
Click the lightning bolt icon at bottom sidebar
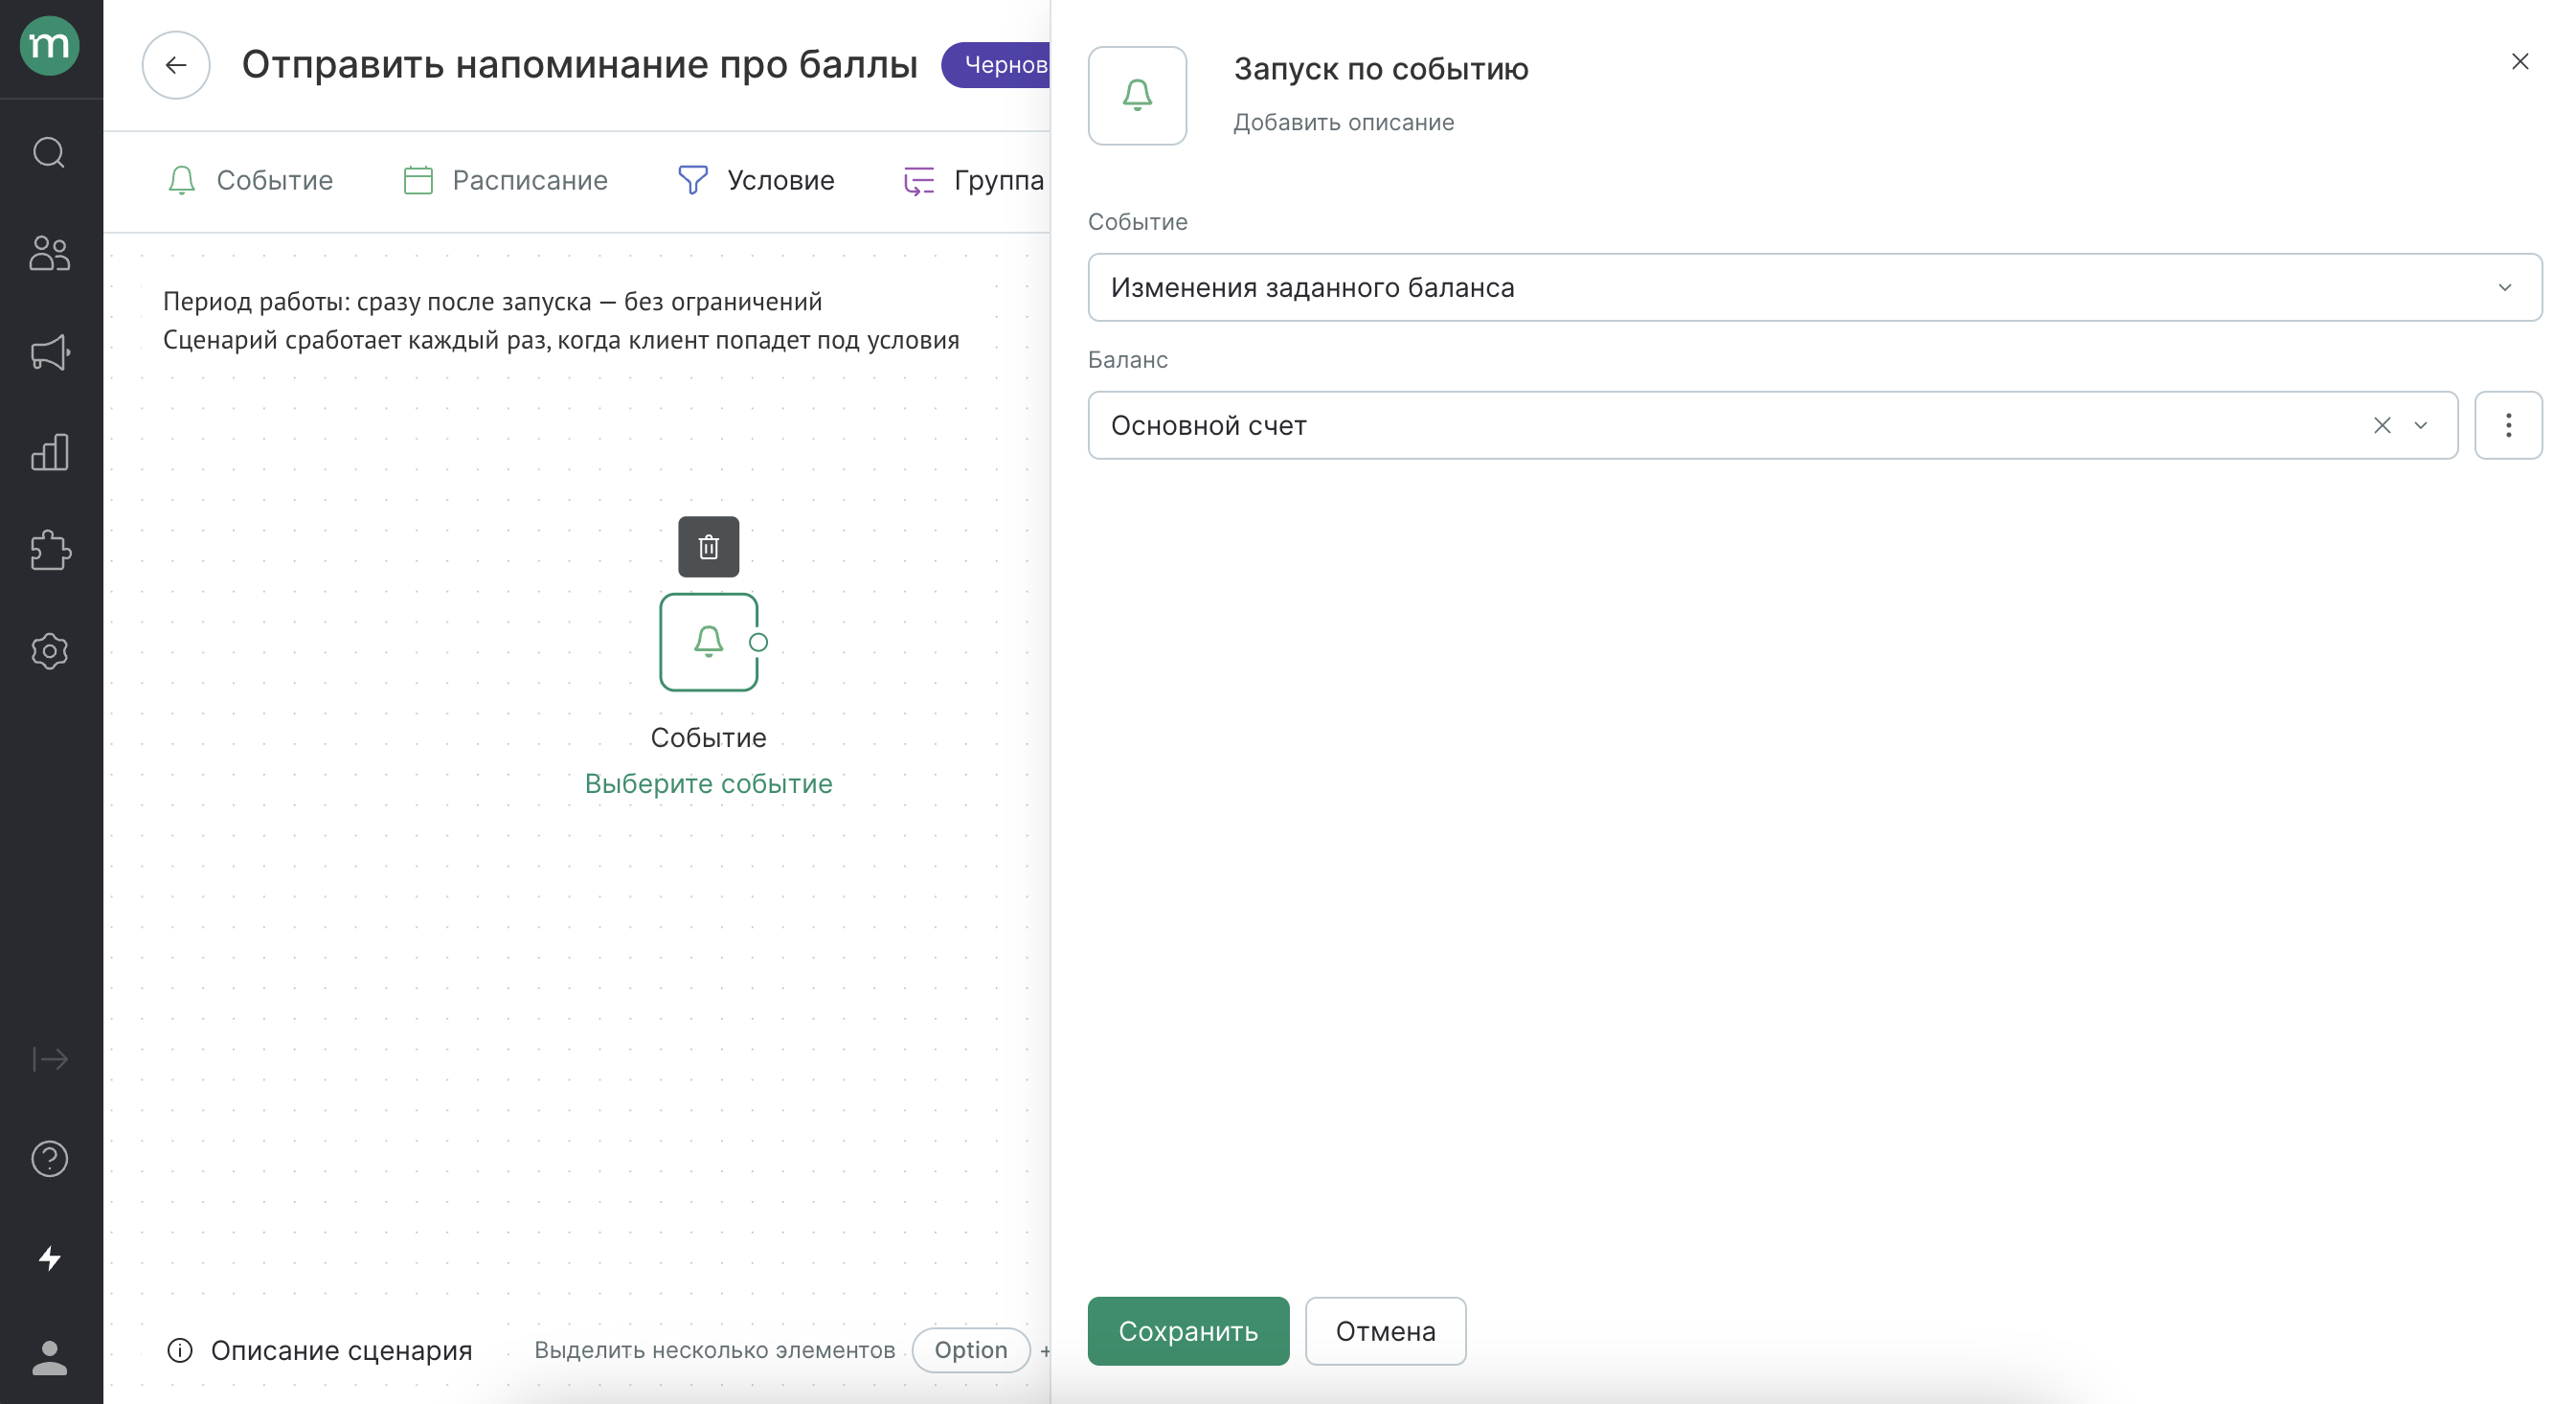pyautogui.click(x=50, y=1257)
